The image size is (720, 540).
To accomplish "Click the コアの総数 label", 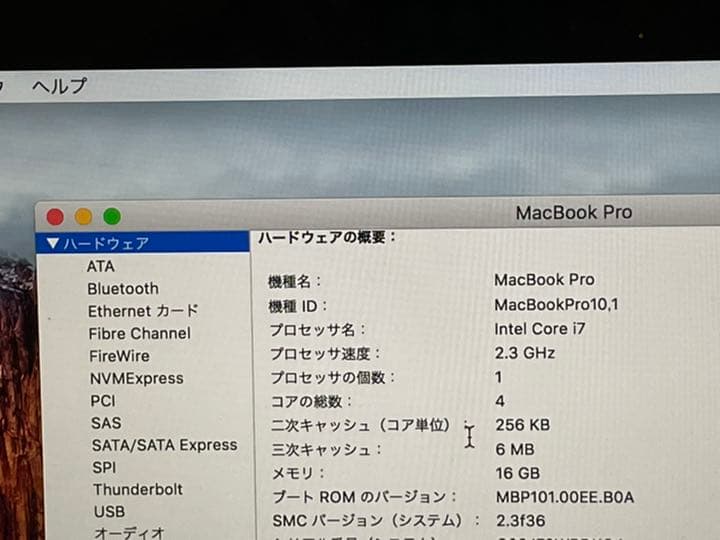I will click(x=311, y=402).
